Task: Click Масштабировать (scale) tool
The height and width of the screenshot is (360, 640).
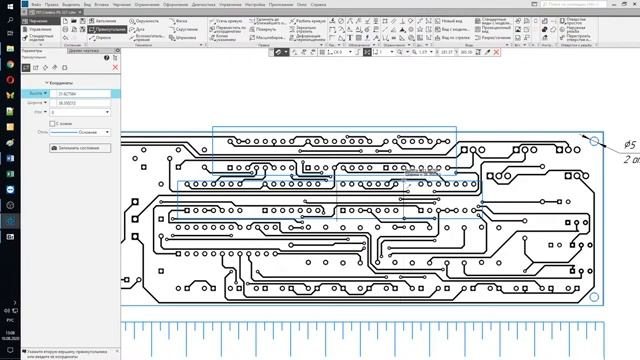Action: (267, 38)
